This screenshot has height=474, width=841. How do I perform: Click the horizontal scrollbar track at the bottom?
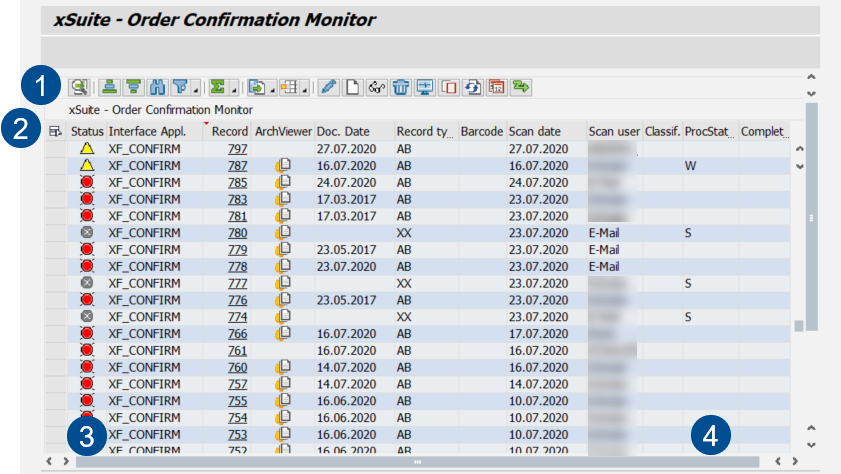[417, 462]
